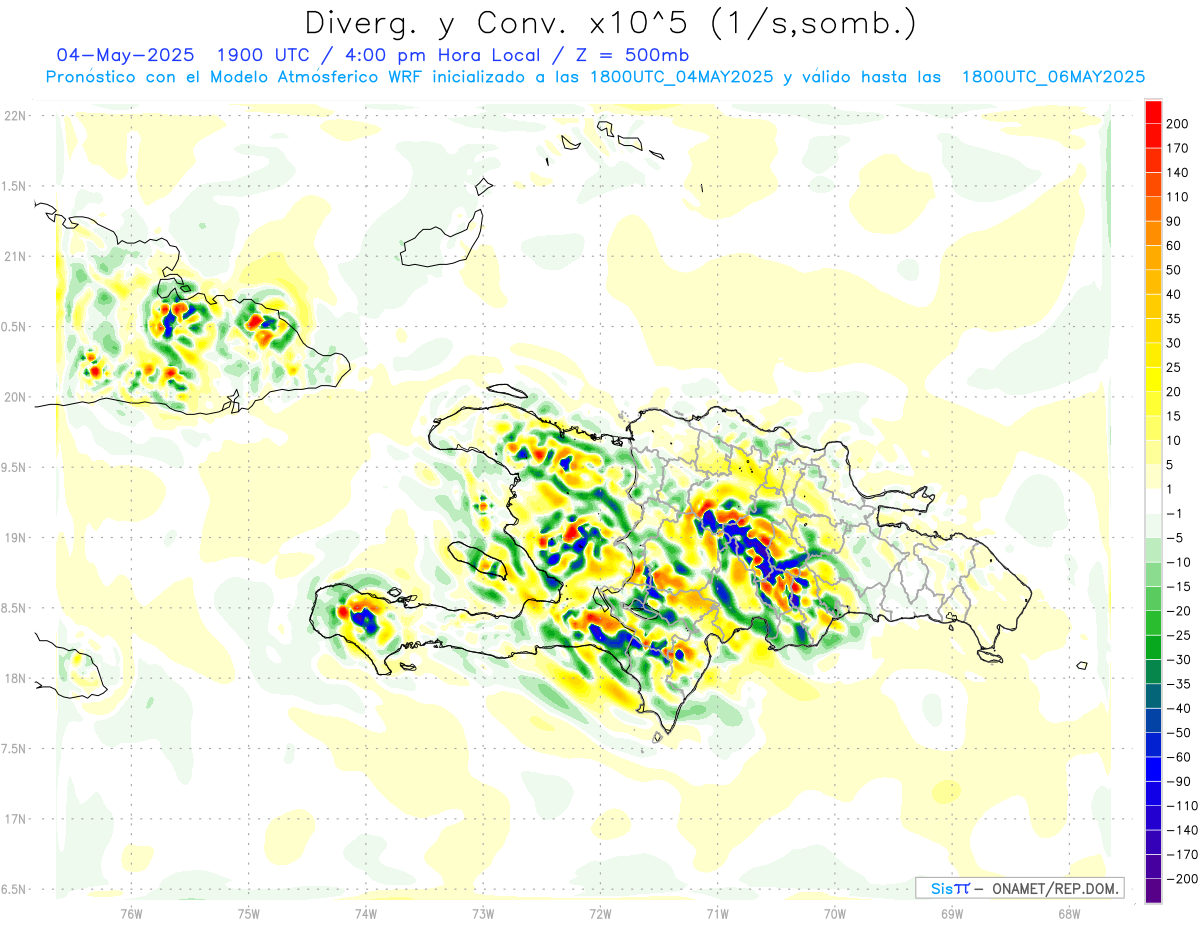Click the -1 value on the colorbar
This screenshot has width=1200, height=927.
pyautogui.click(x=1176, y=513)
